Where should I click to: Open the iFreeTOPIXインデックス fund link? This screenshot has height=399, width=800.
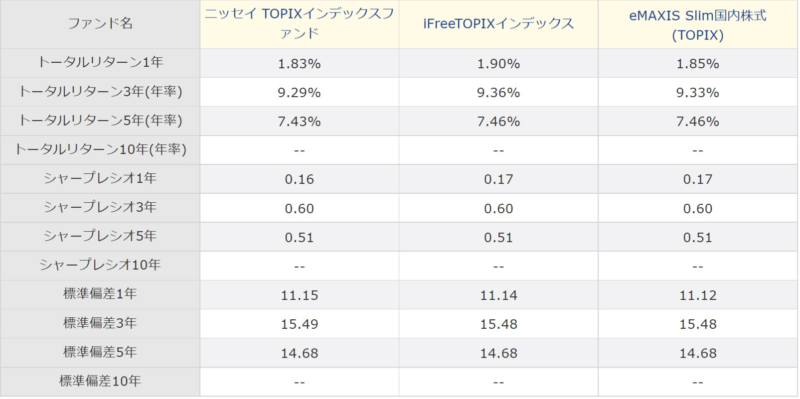pyautogui.click(x=498, y=23)
